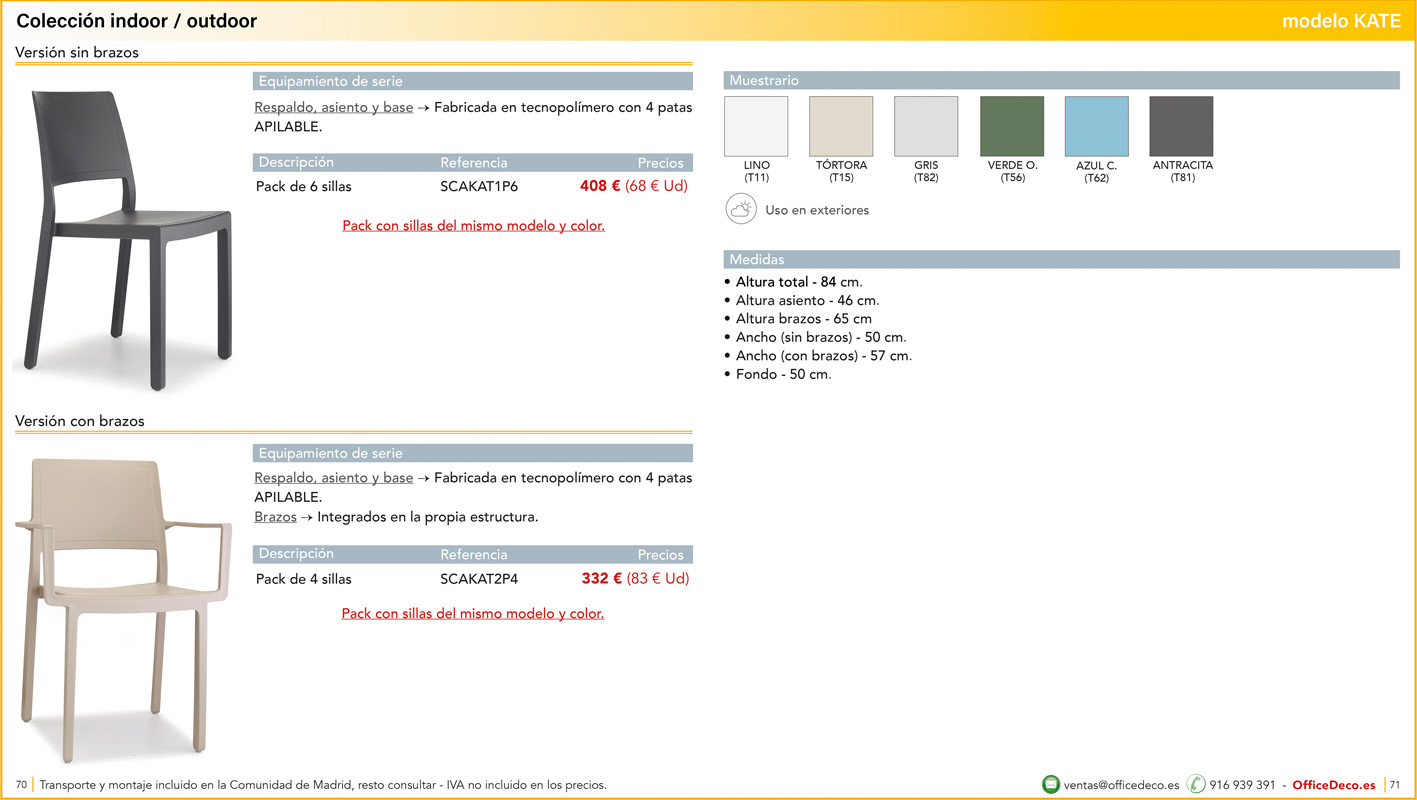Click the green email envelope icon
1417x800 pixels.
click(x=1050, y=785)
